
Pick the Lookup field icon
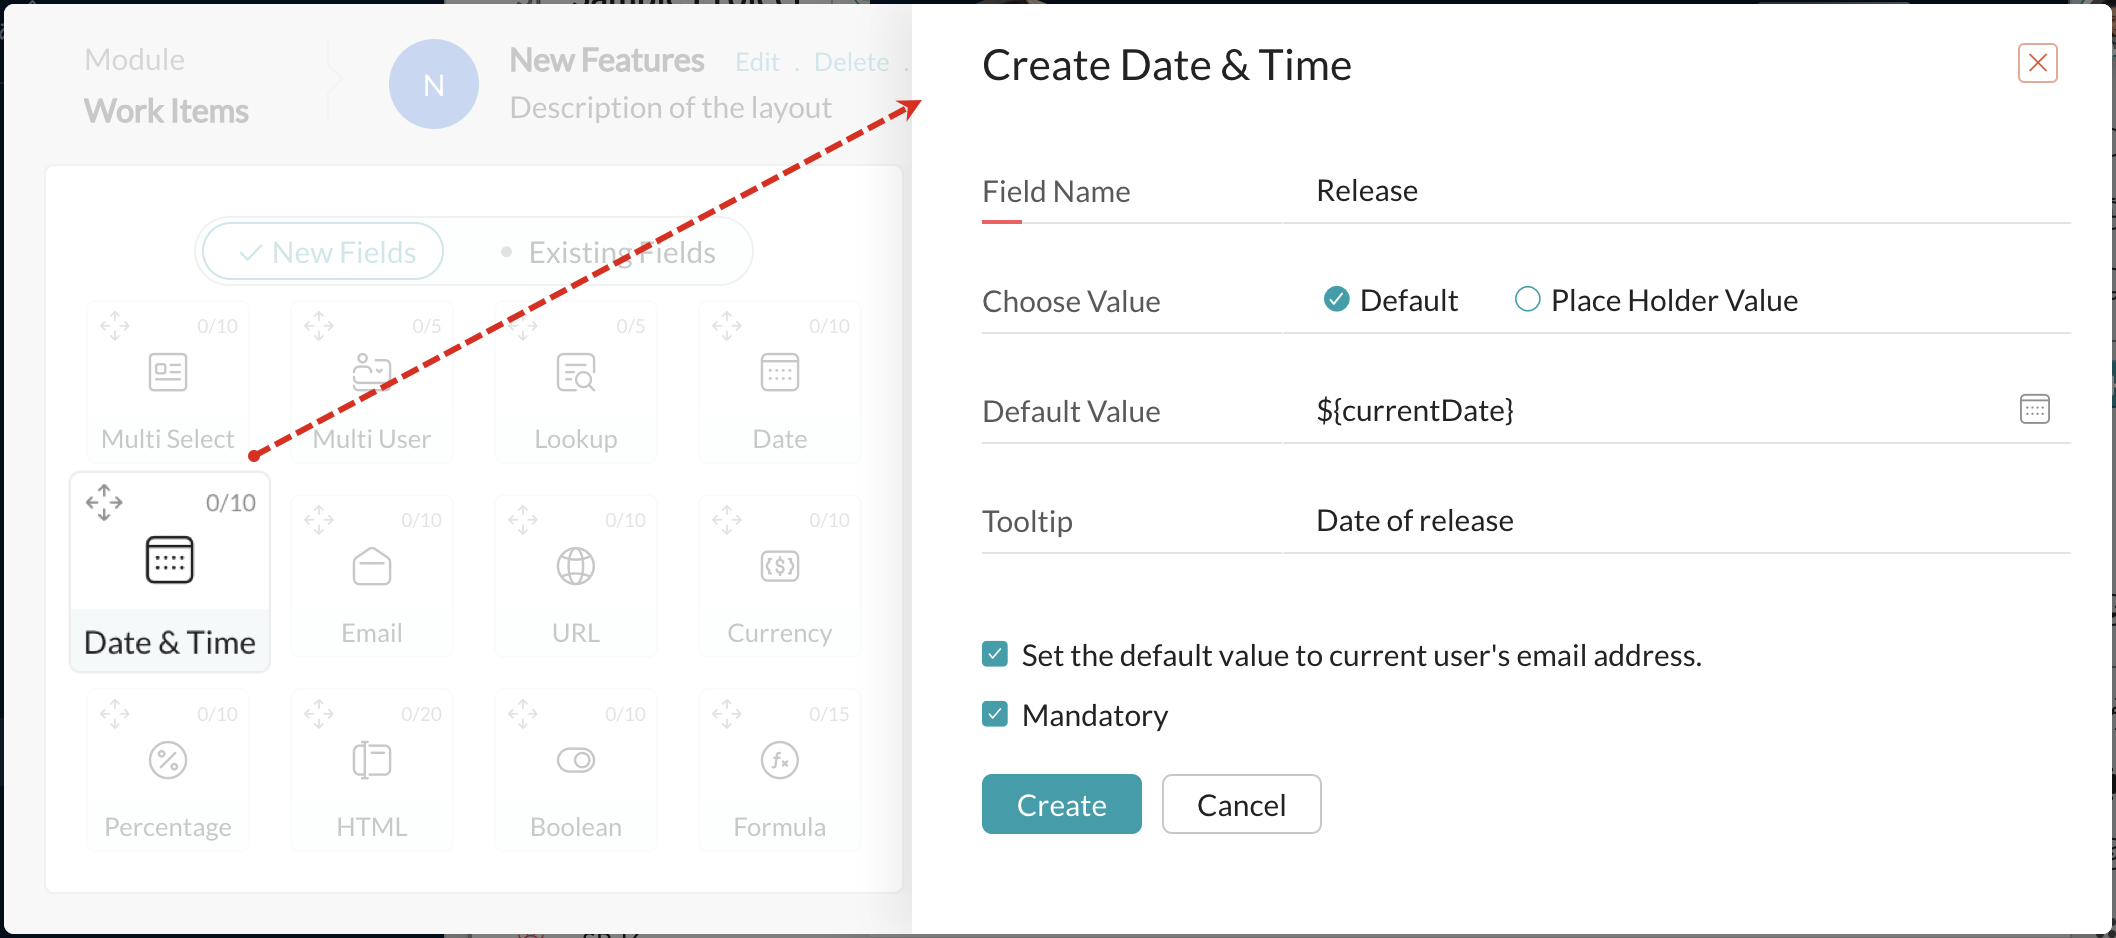point(576,372)
